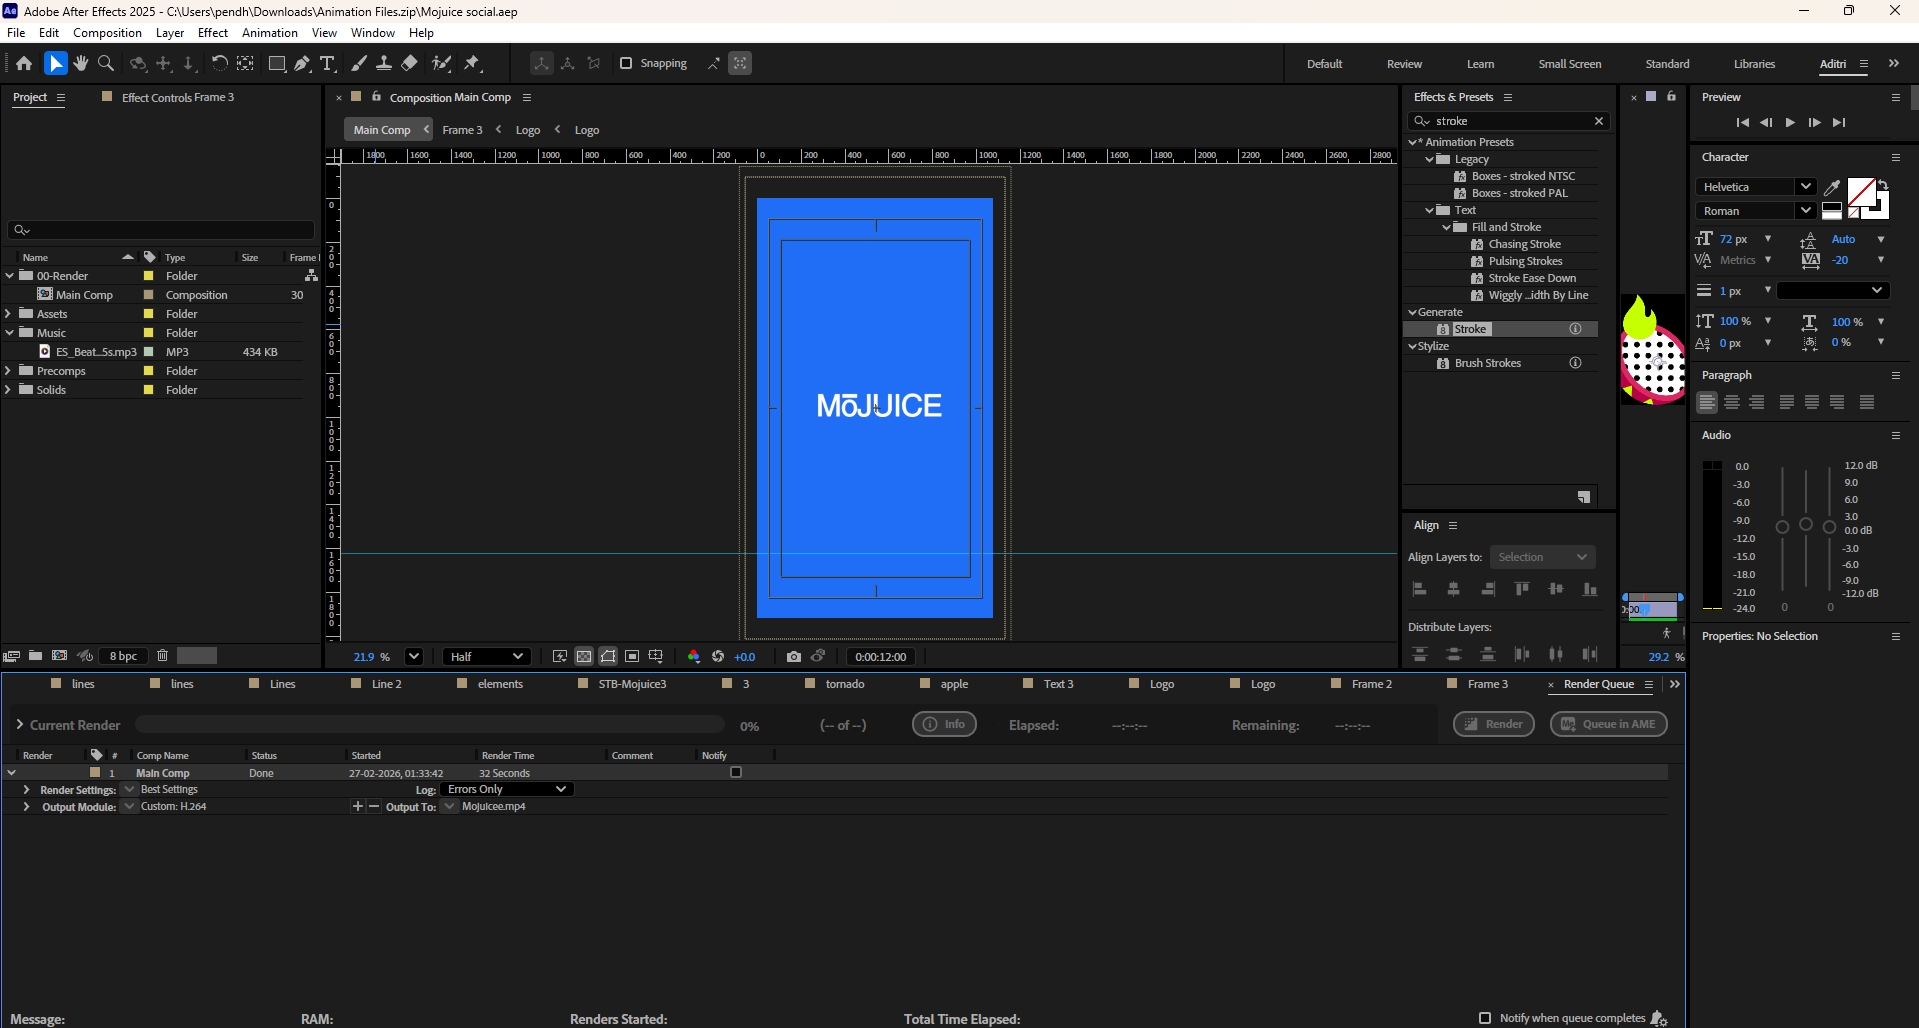Expand the Render Settings row
1919x1028 pixels.
(x=26, y=789)
